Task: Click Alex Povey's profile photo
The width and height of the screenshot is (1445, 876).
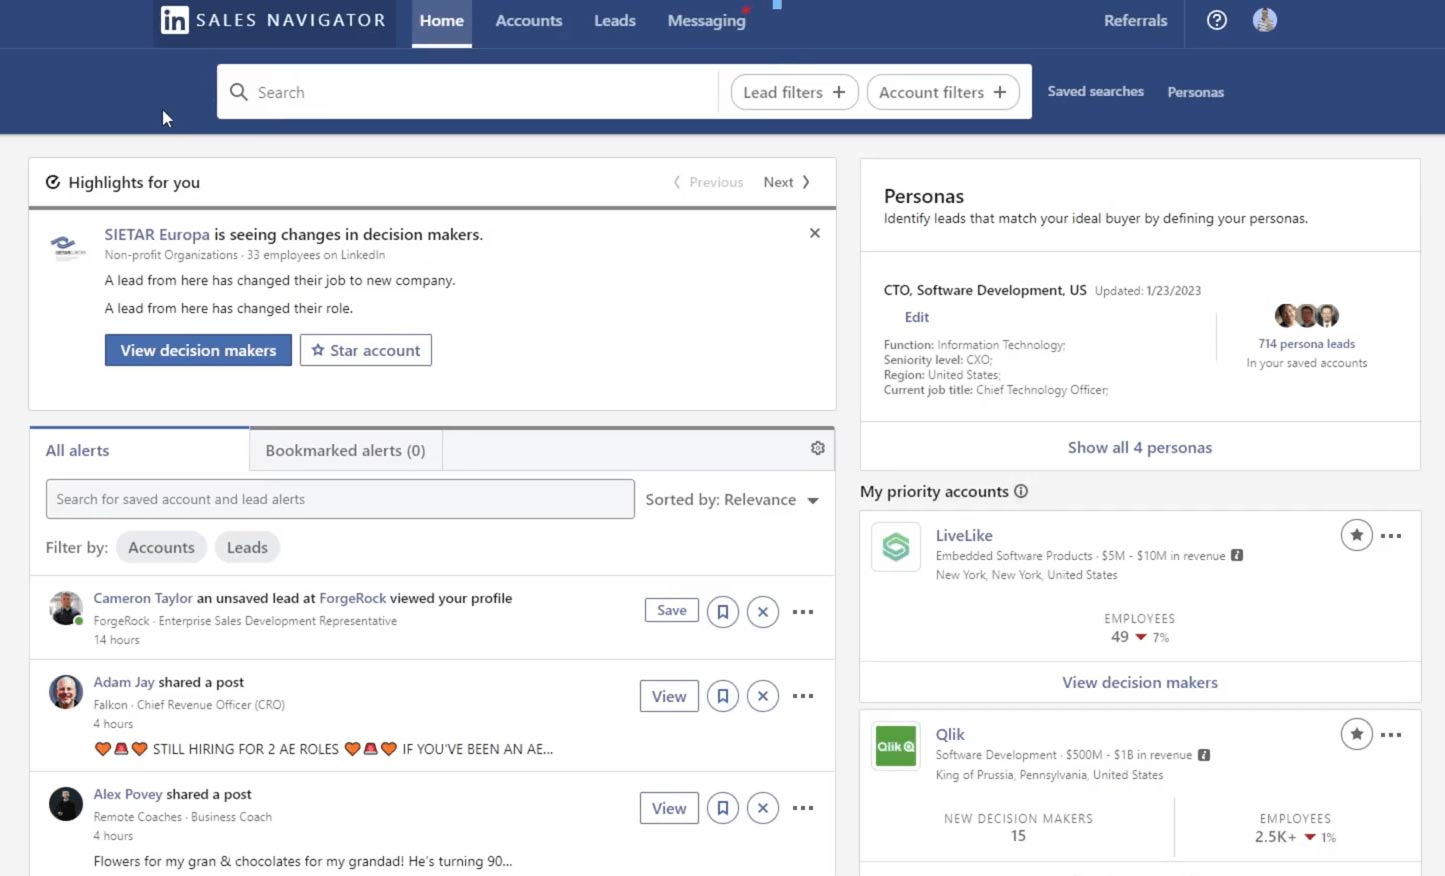Action: pos(66,804)
